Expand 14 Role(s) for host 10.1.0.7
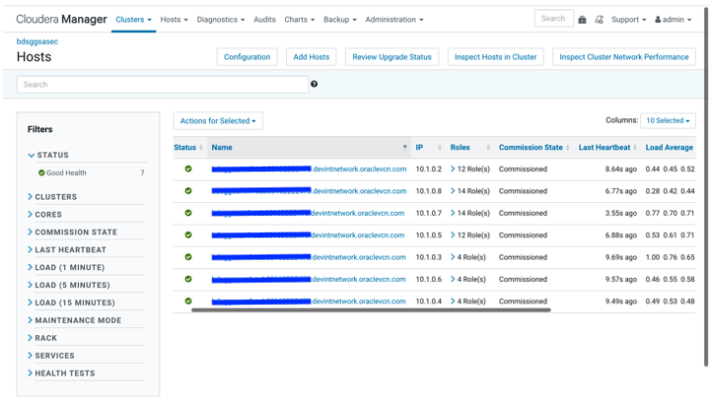 coord(470,213)
